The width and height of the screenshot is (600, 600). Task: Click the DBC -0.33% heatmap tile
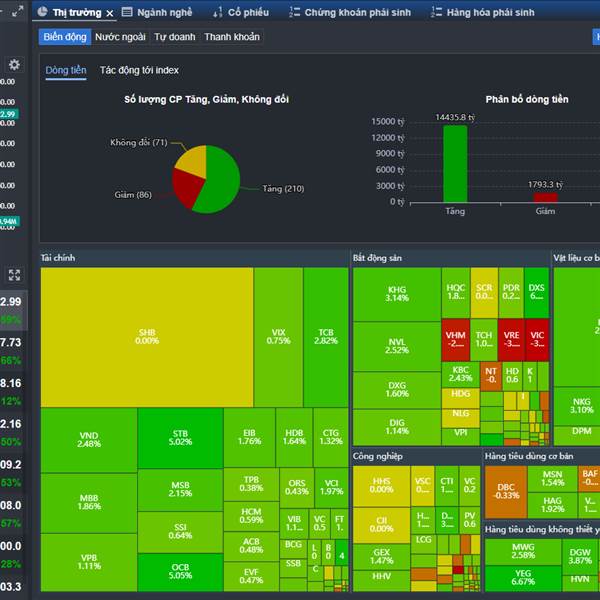point(506,492)
